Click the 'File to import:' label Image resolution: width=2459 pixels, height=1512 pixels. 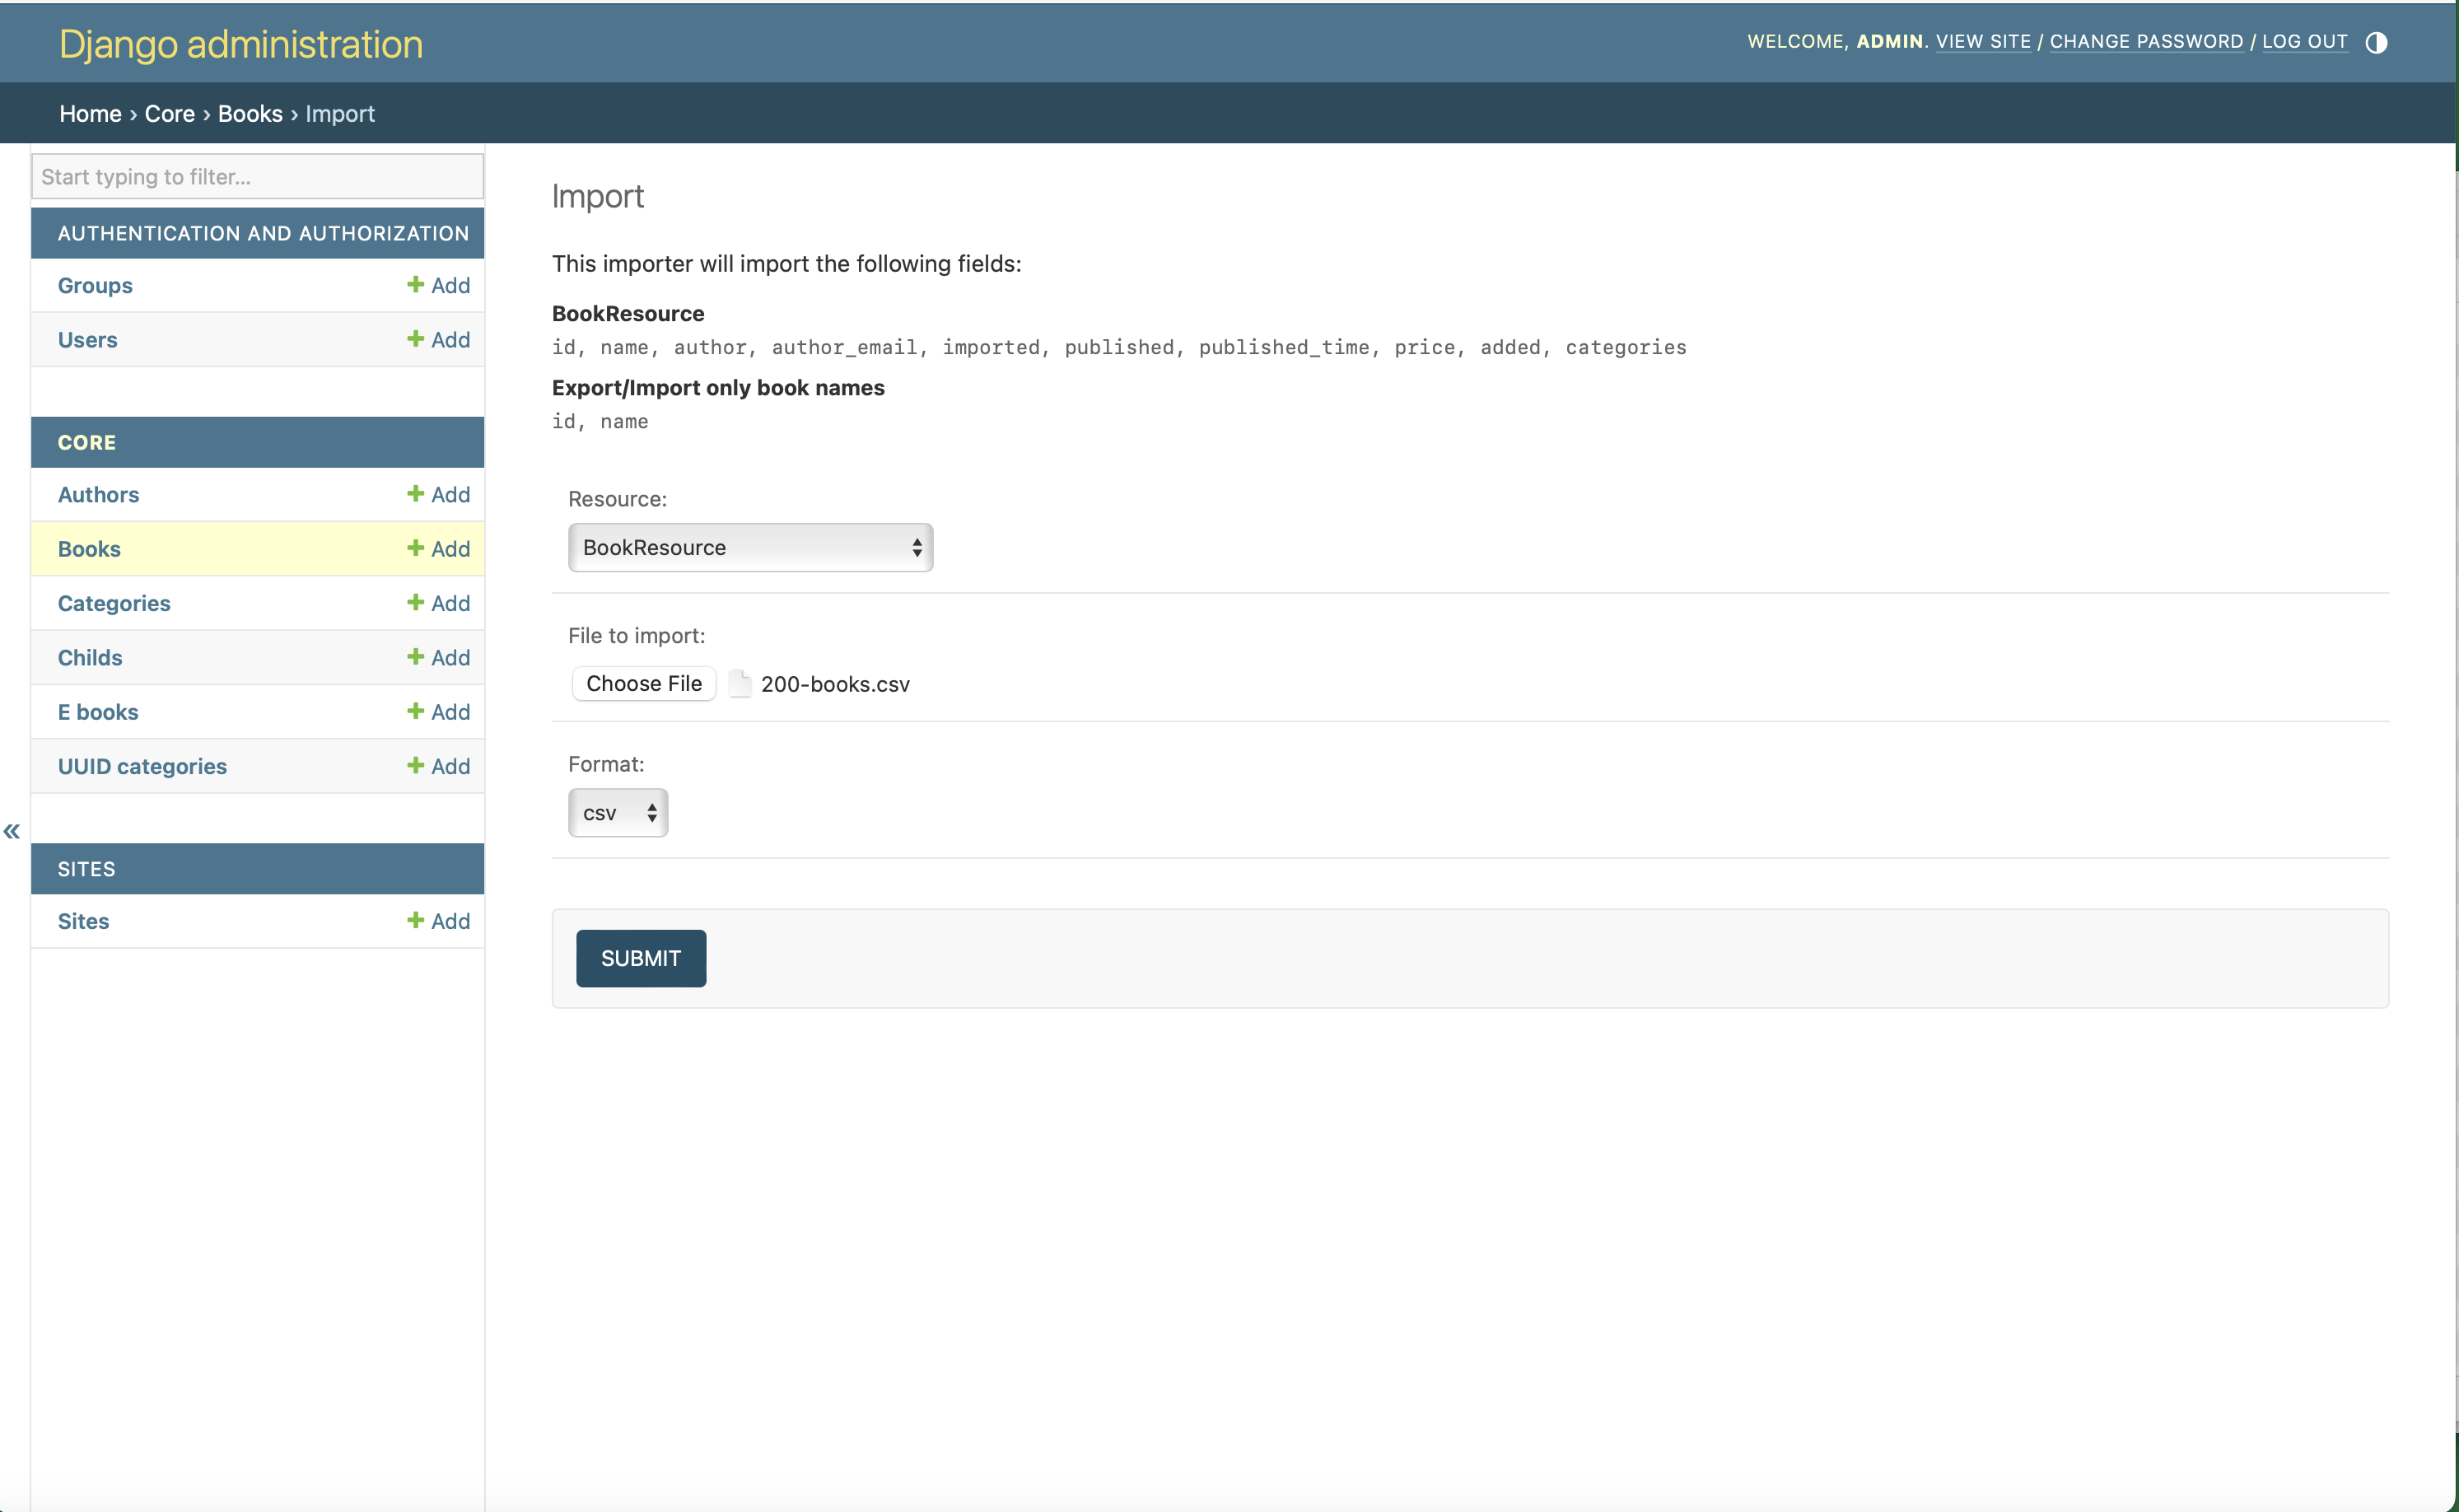pyautogui.click(x=636, y=635)
